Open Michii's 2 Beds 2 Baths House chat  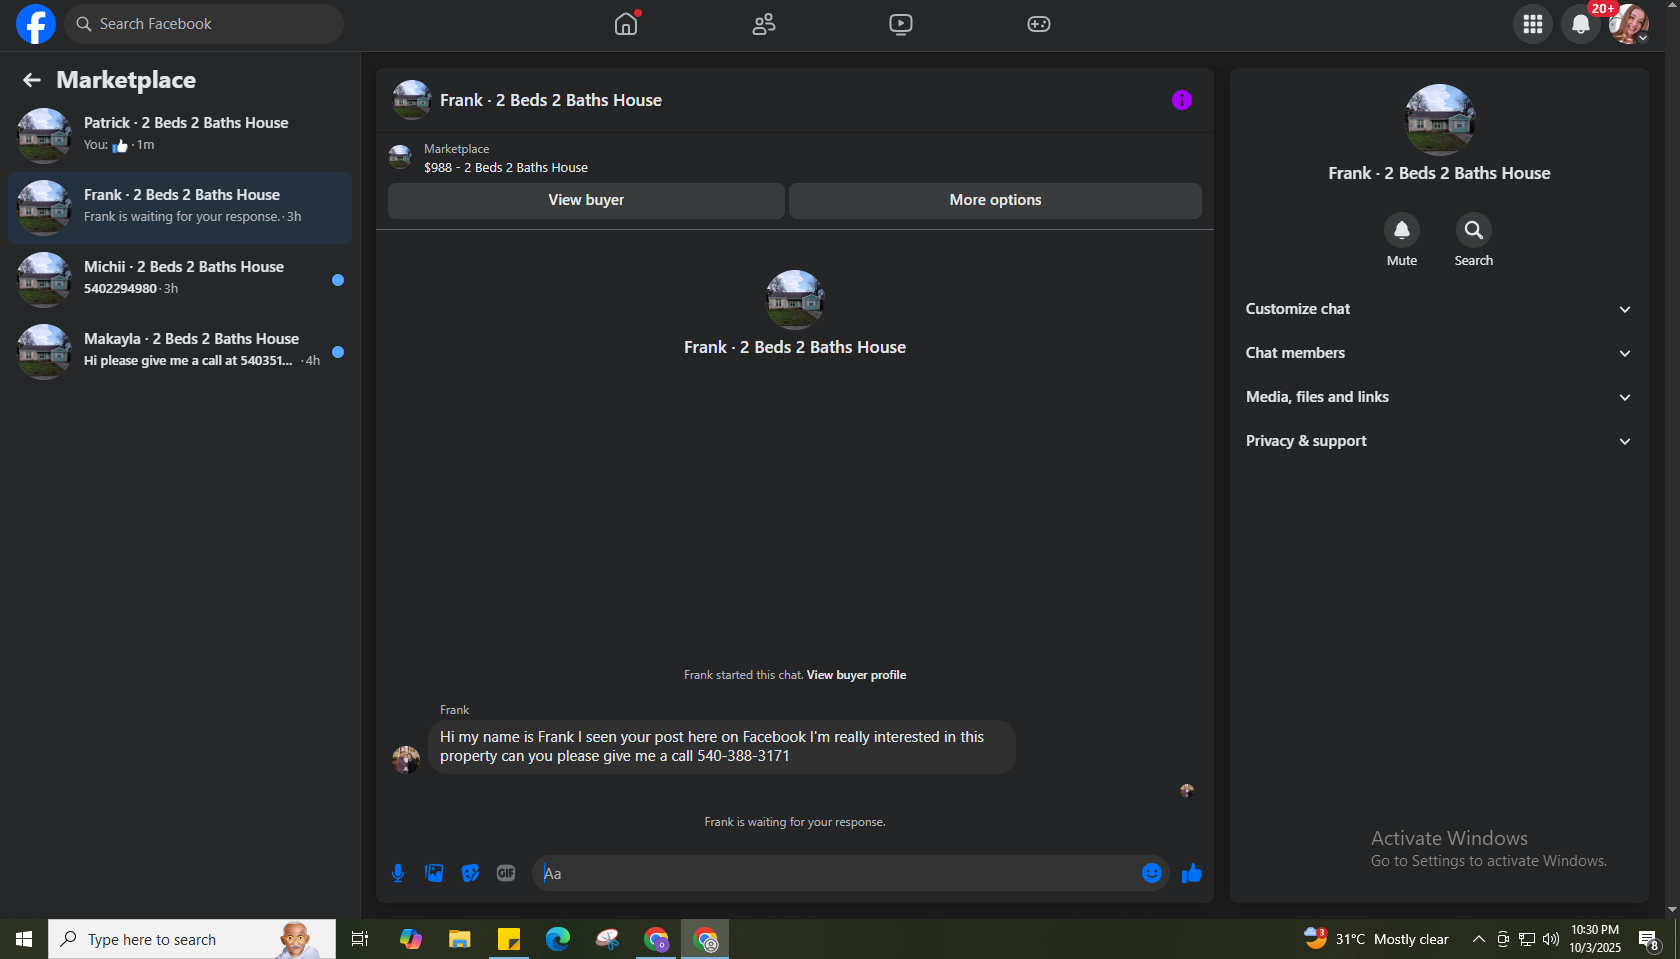(x=180, y=279)
